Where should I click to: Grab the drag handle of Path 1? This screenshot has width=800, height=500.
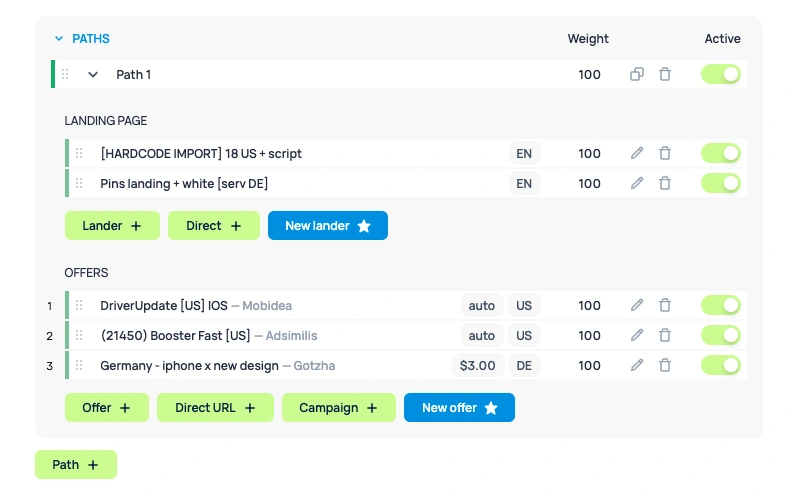point(65,74)
